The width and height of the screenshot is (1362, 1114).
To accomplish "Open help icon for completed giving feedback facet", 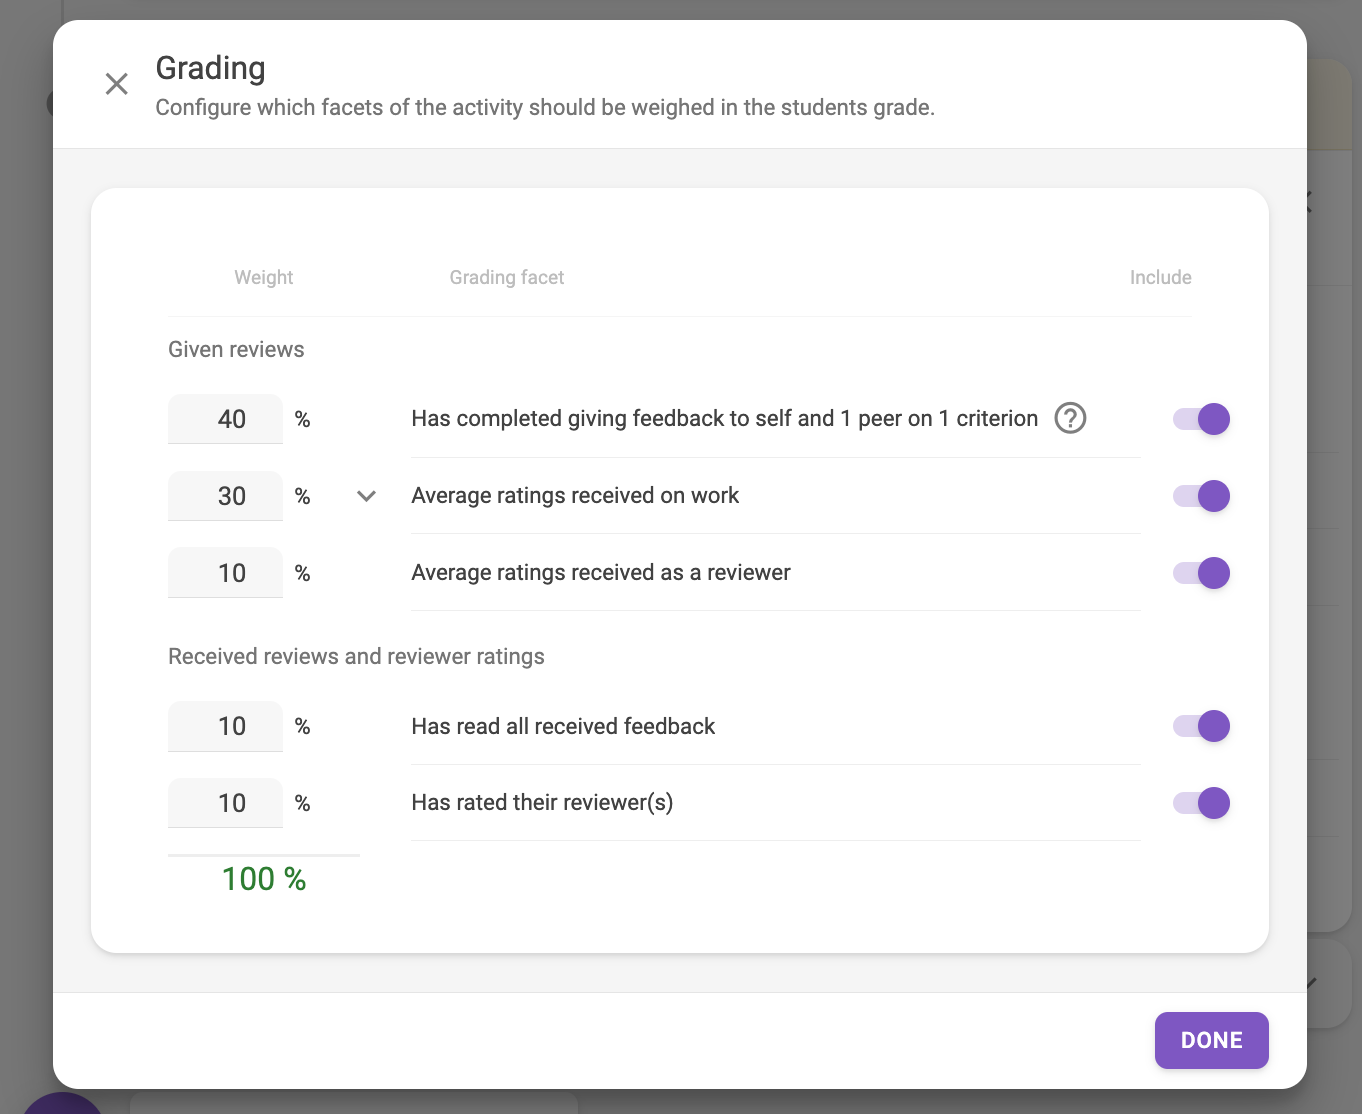I will tap(1070, 418).
